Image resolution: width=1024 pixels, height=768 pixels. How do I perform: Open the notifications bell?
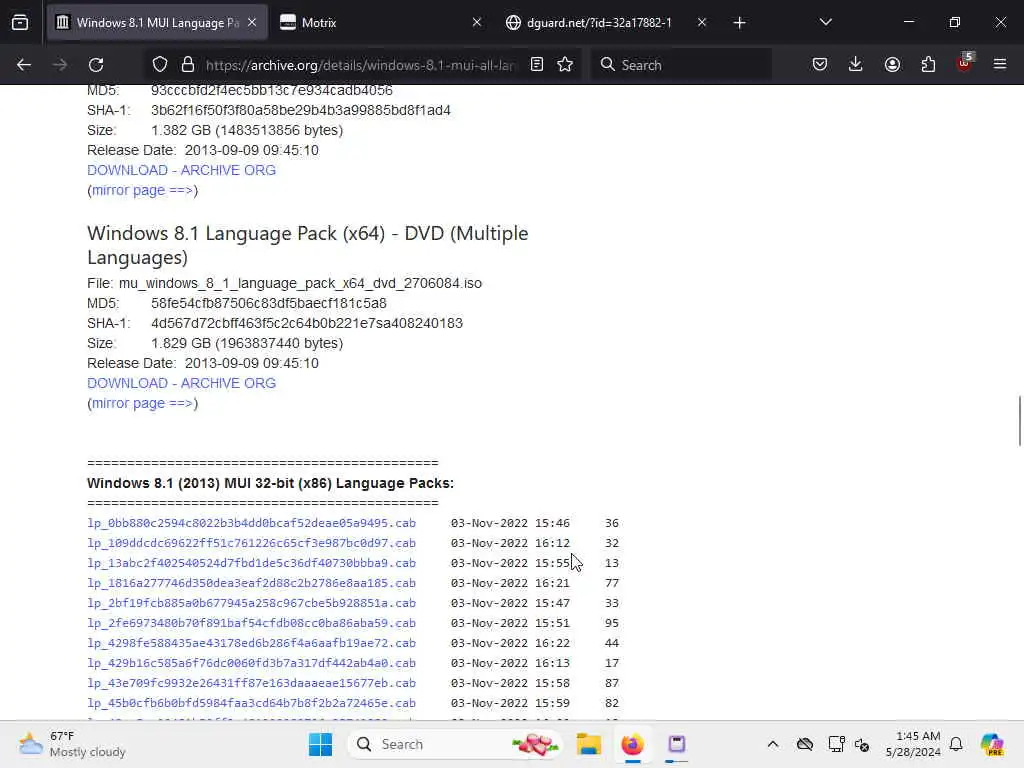956,744
